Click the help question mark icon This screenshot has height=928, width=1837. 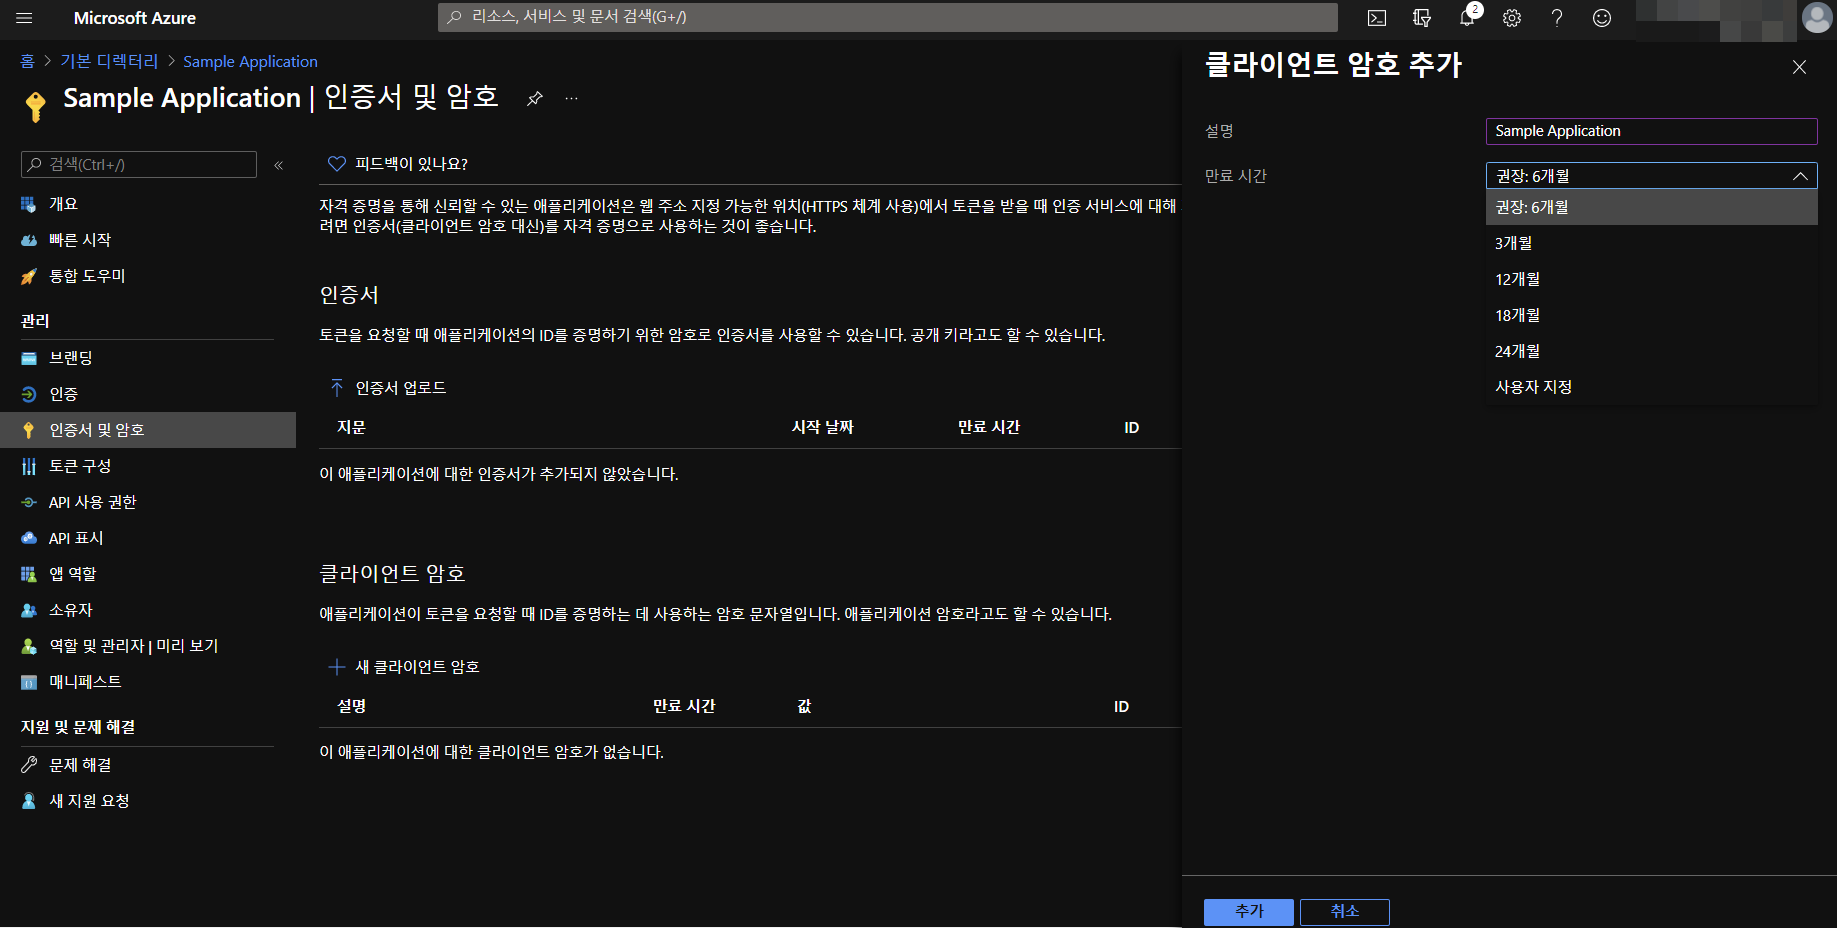click(x=1557, y=18)
